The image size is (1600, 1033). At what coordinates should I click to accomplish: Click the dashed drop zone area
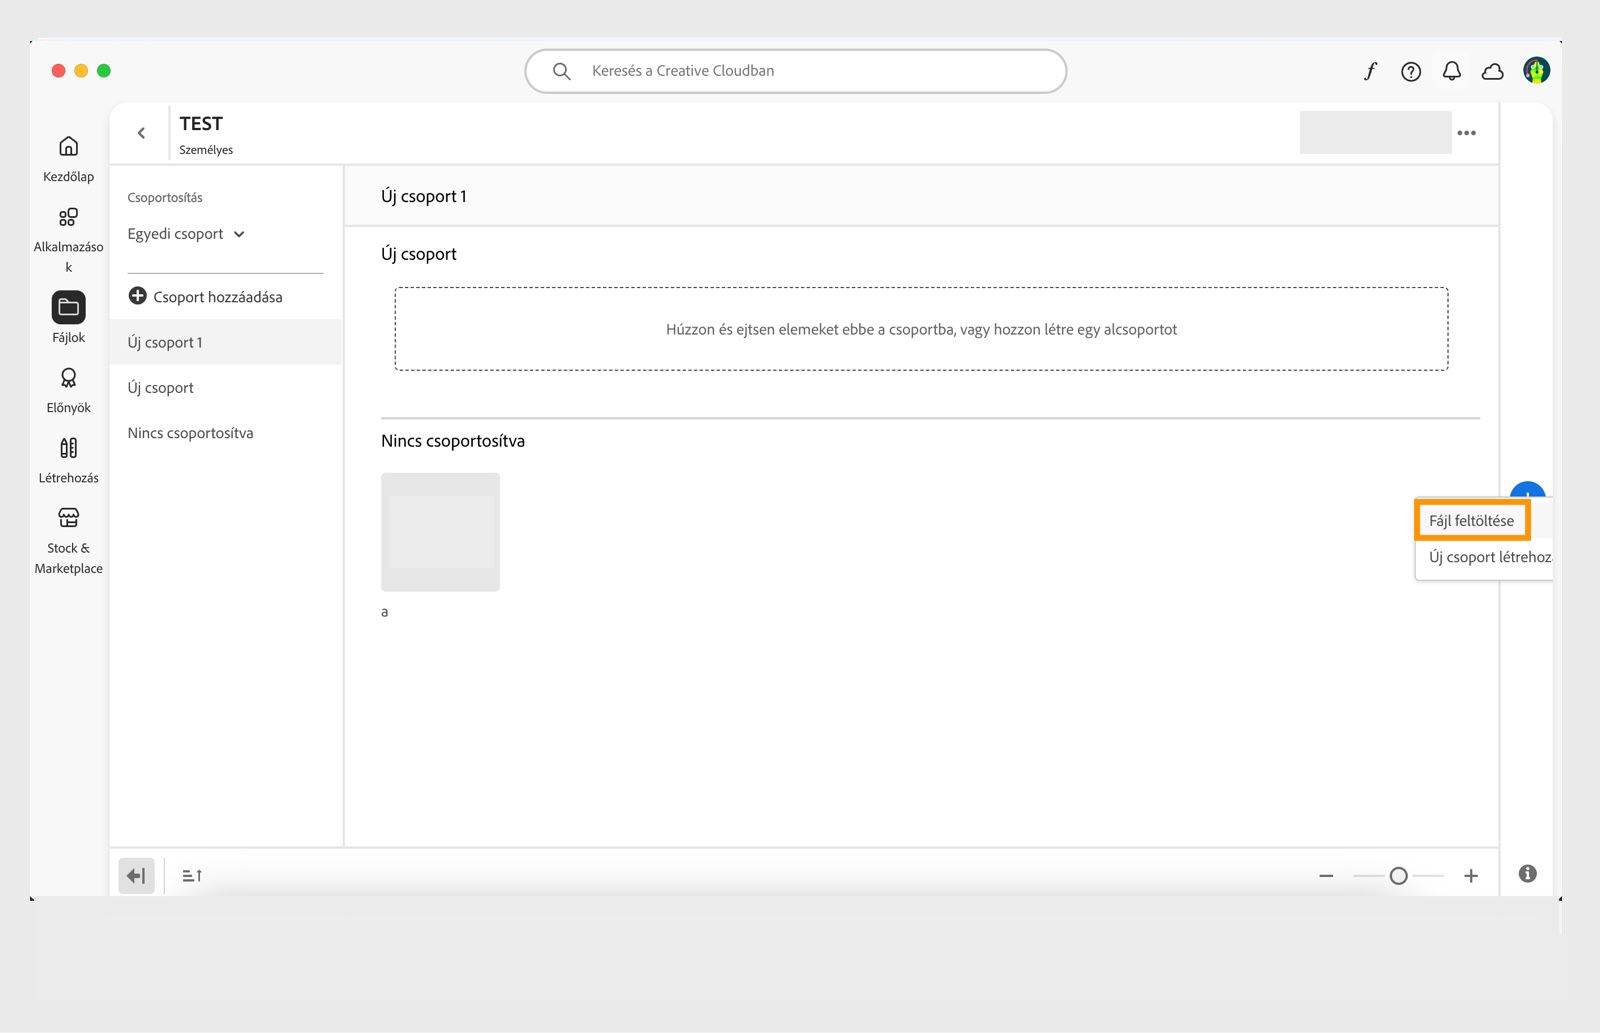[x=921, y=329]
